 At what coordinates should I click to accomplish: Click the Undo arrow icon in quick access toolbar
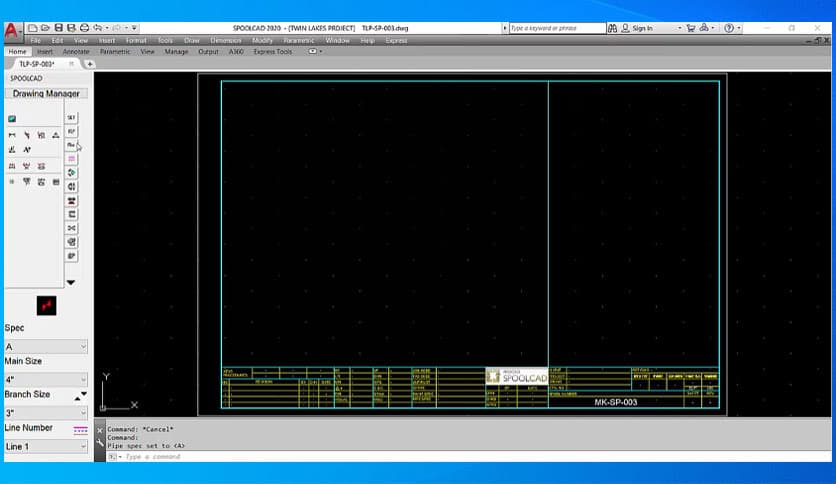pyautogui.click(x=98, y=28)
